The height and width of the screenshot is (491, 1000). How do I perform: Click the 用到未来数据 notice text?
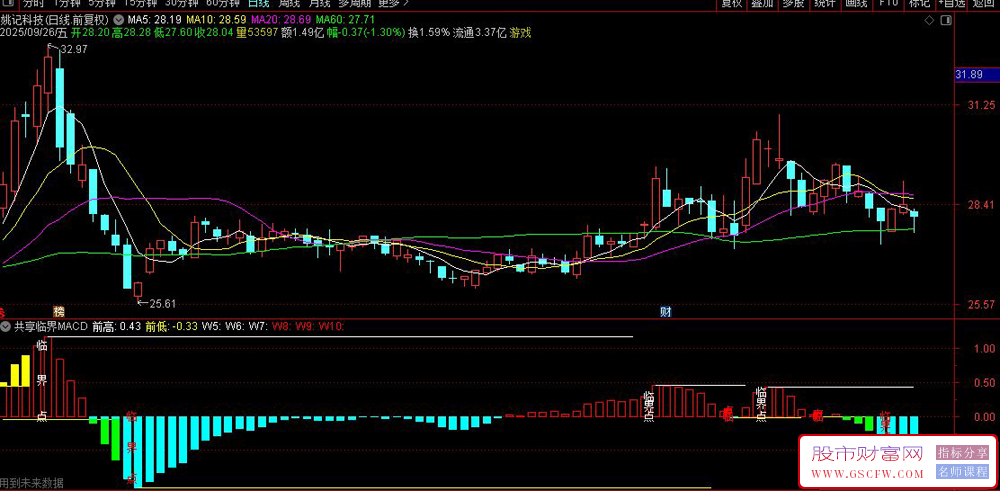32,483
